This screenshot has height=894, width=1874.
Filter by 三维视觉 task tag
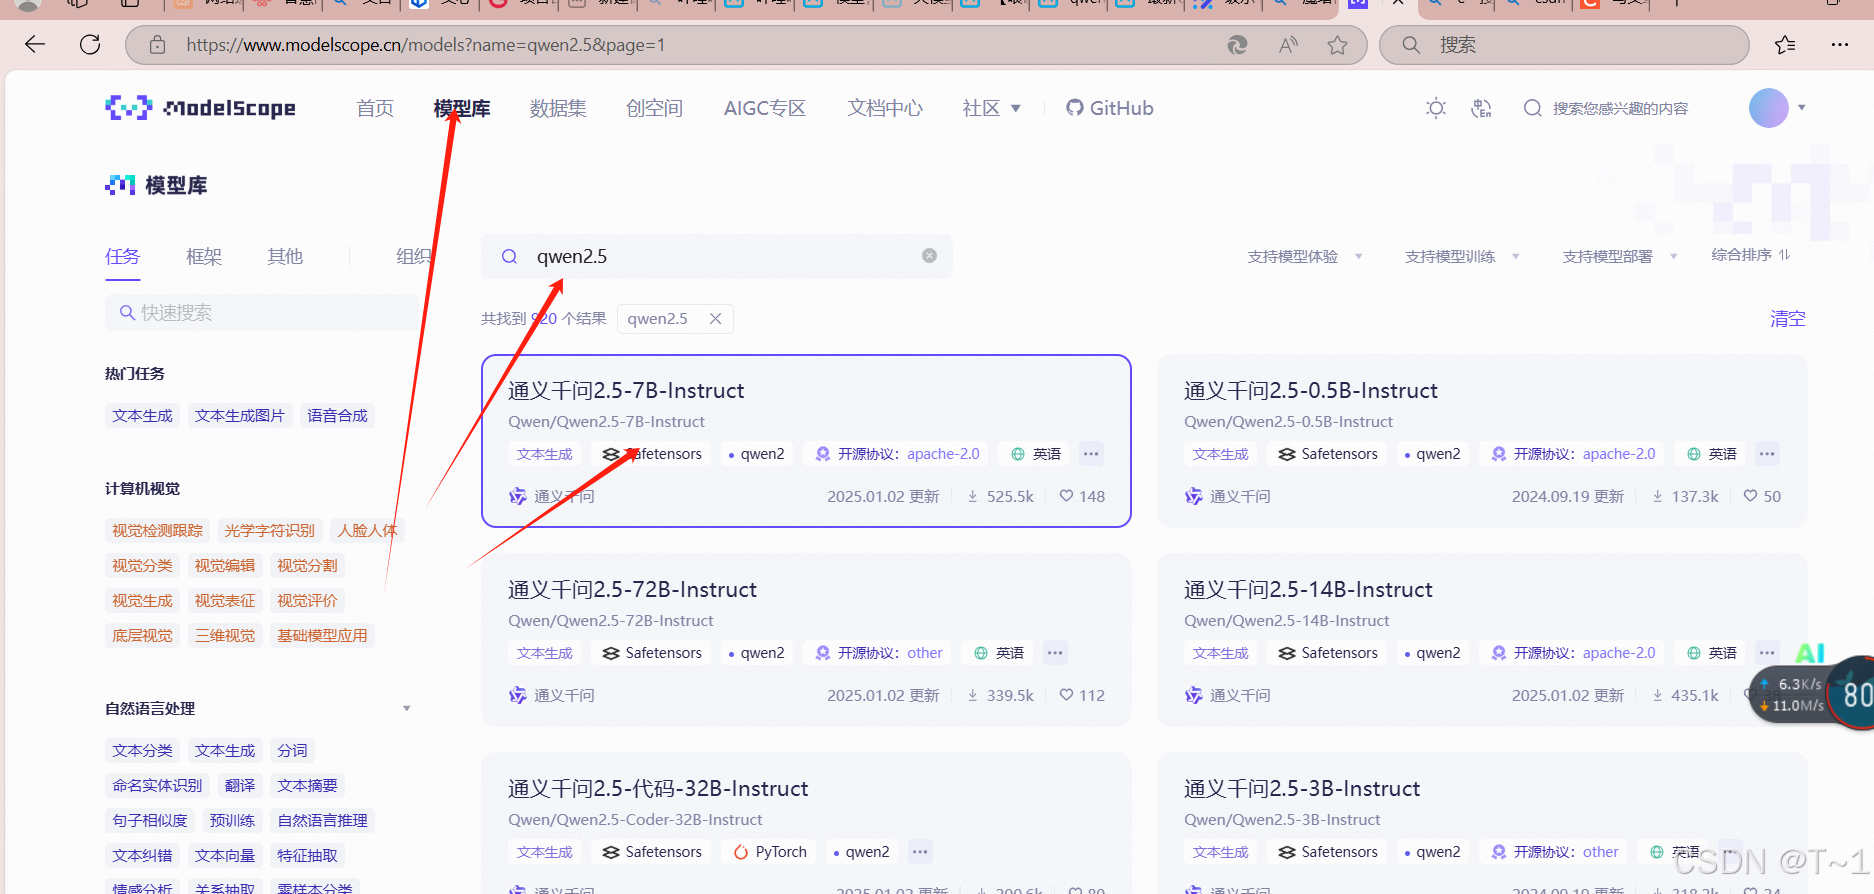(x=225, y=636)
